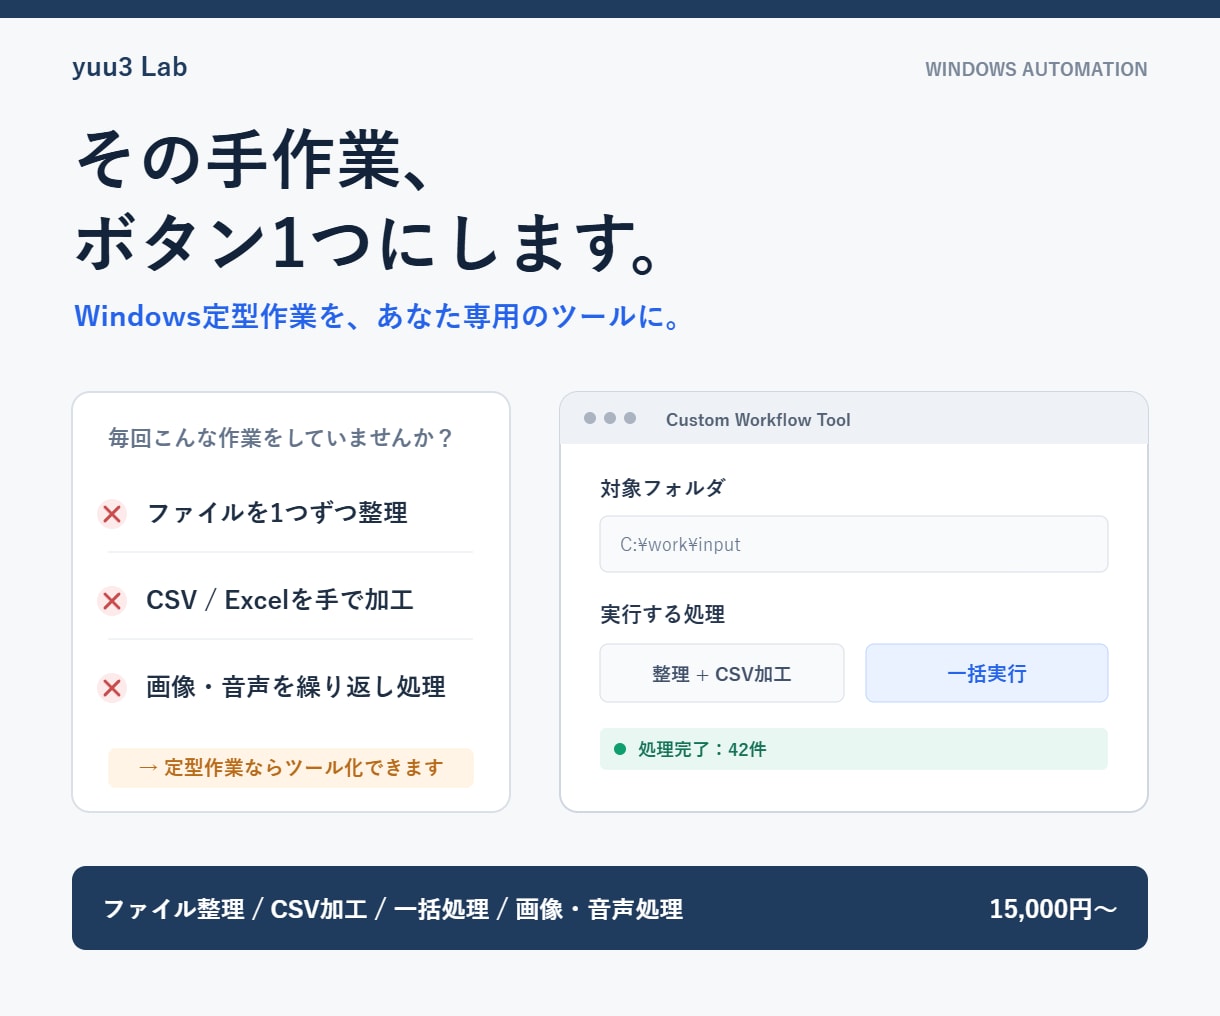Click the red X beside 画像・音声を繰り返し処理
The image size is (1220, 1016).
pos(112,688)
